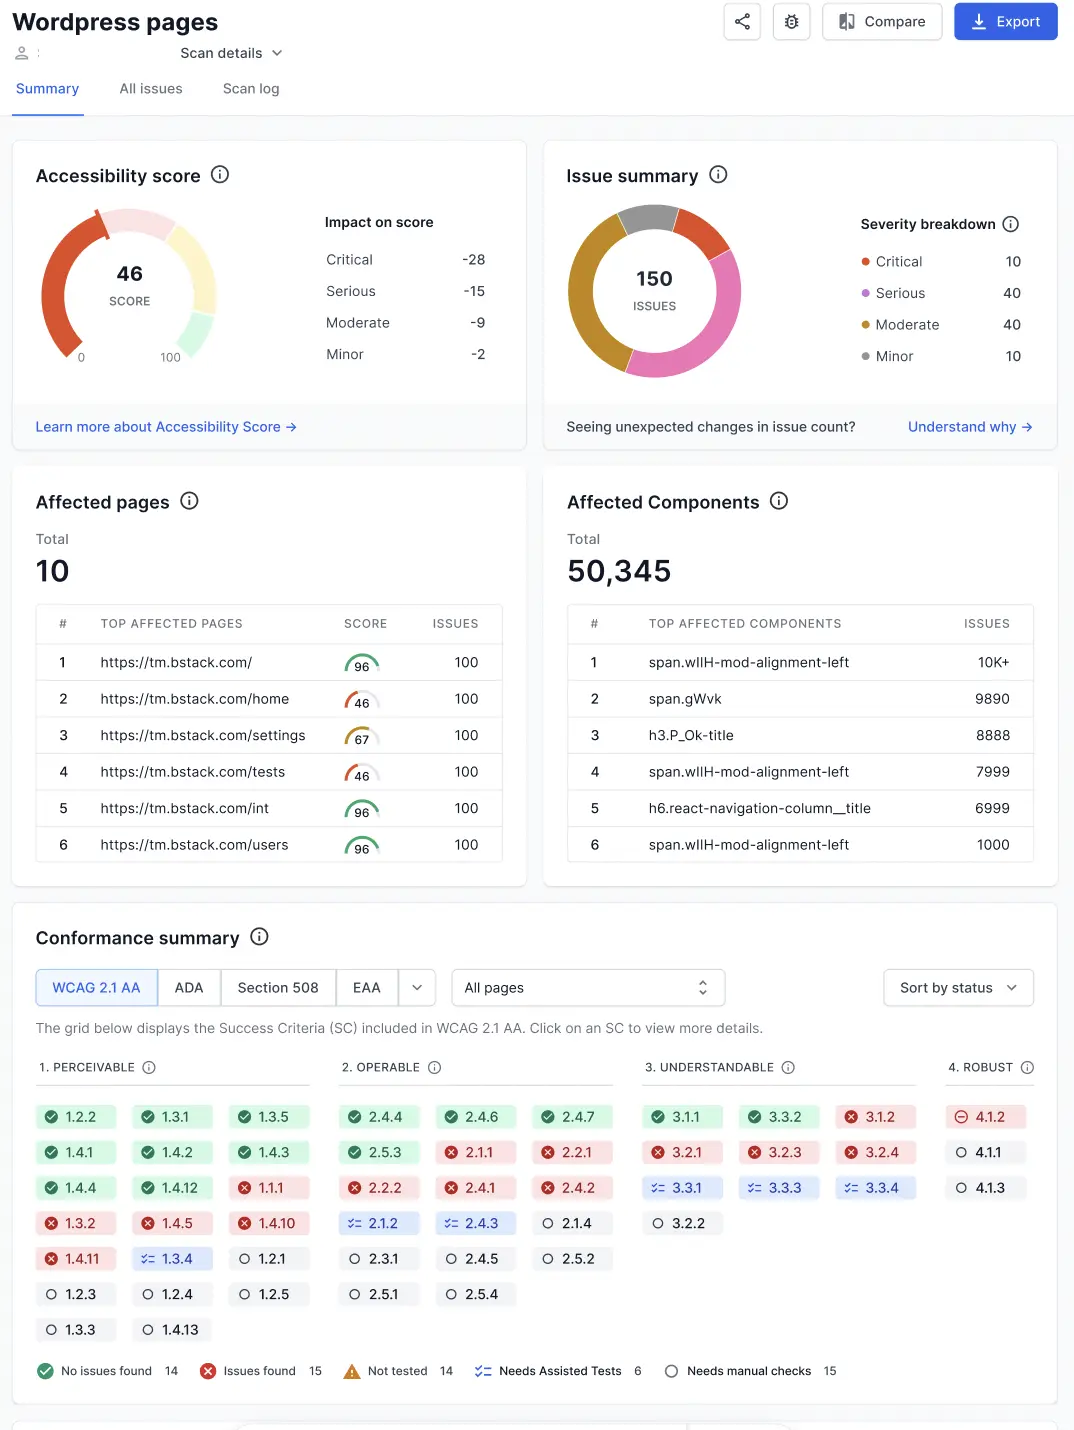
Task: Click the Export button
Action: (x=1005, y=22)
